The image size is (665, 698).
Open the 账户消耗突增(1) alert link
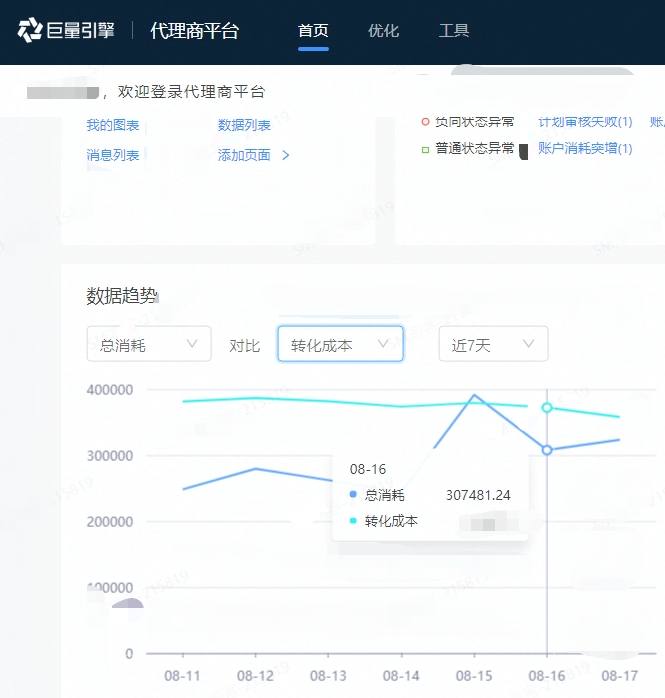585,149
